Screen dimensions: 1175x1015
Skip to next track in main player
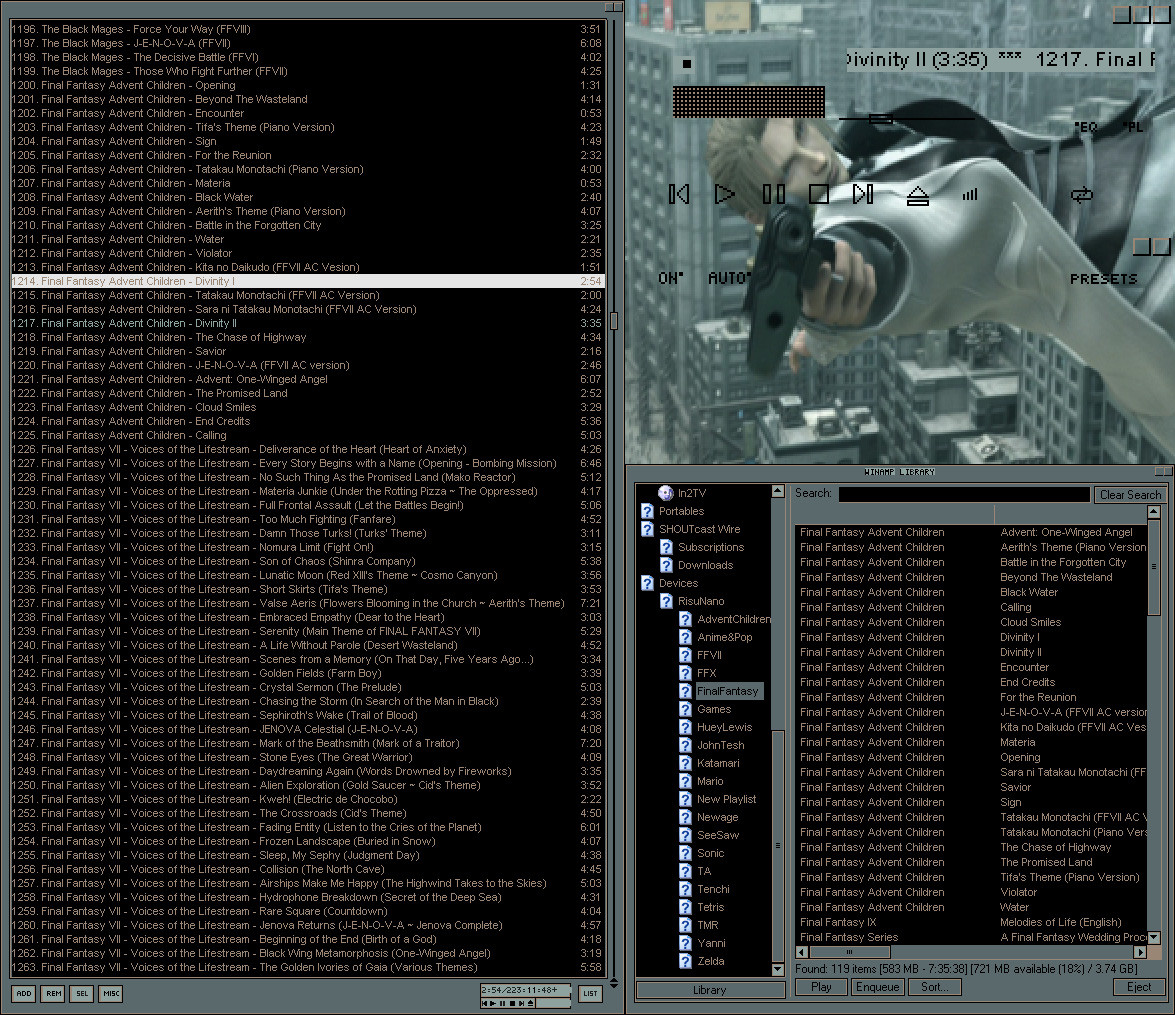pos(863,194)
